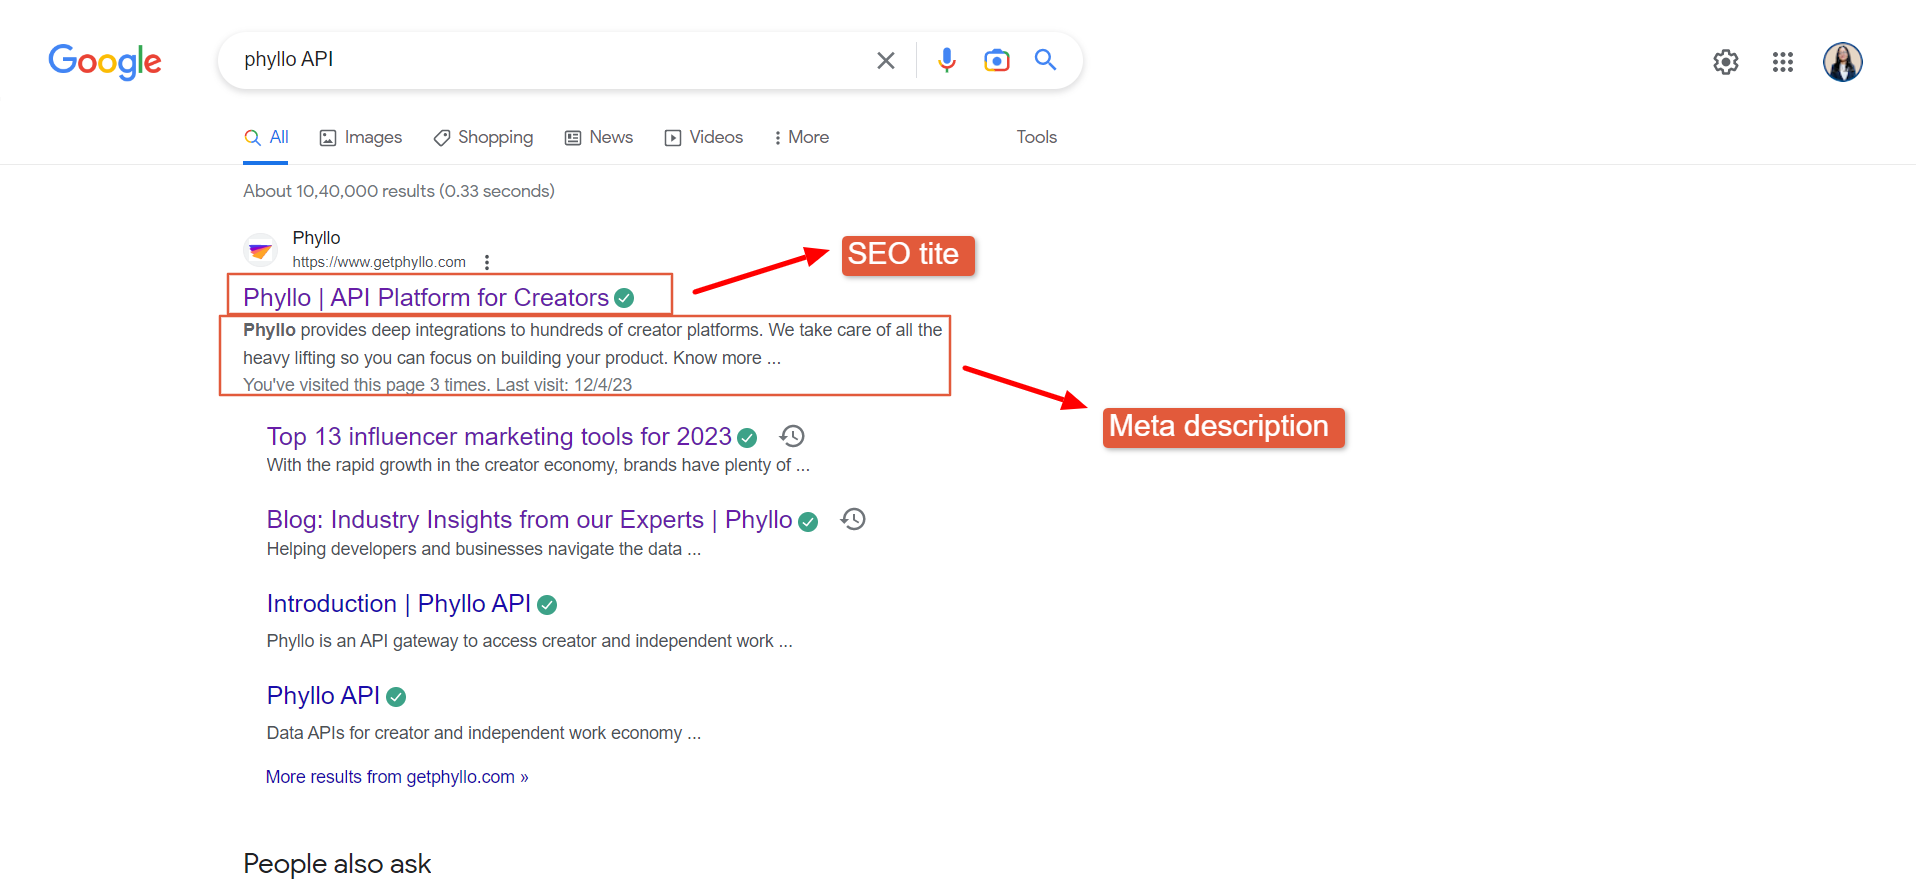Open search by image camera icon

pos(996,61)
